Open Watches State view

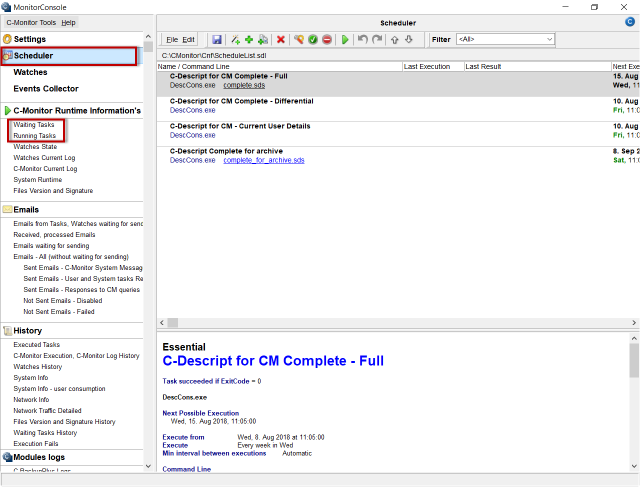(35, 147)
